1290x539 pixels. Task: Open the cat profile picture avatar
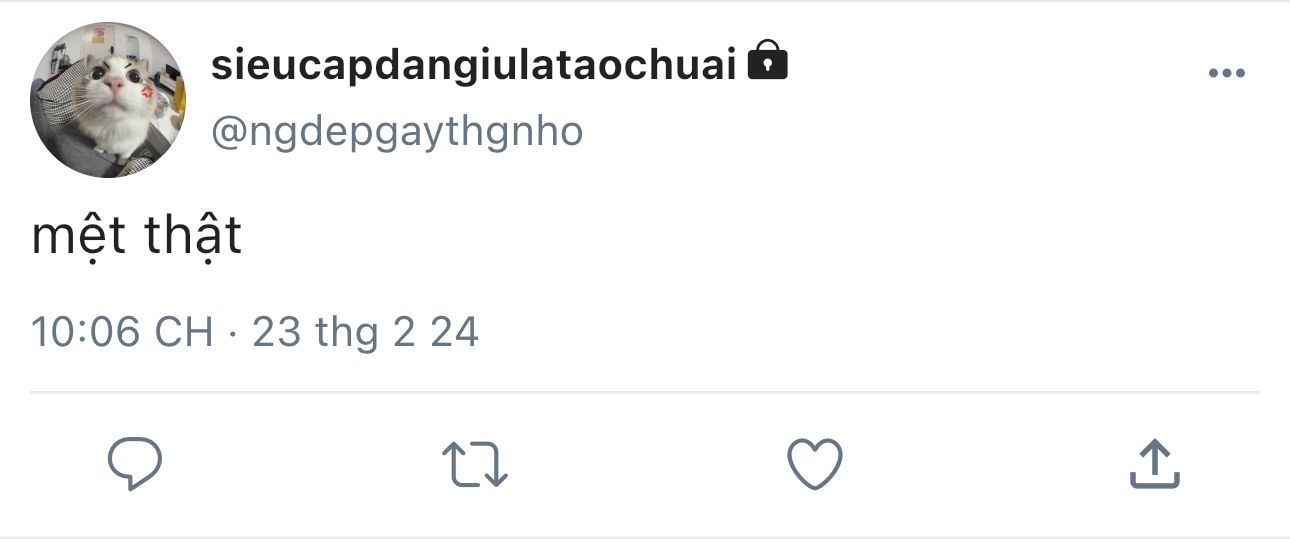coord(108,100)
